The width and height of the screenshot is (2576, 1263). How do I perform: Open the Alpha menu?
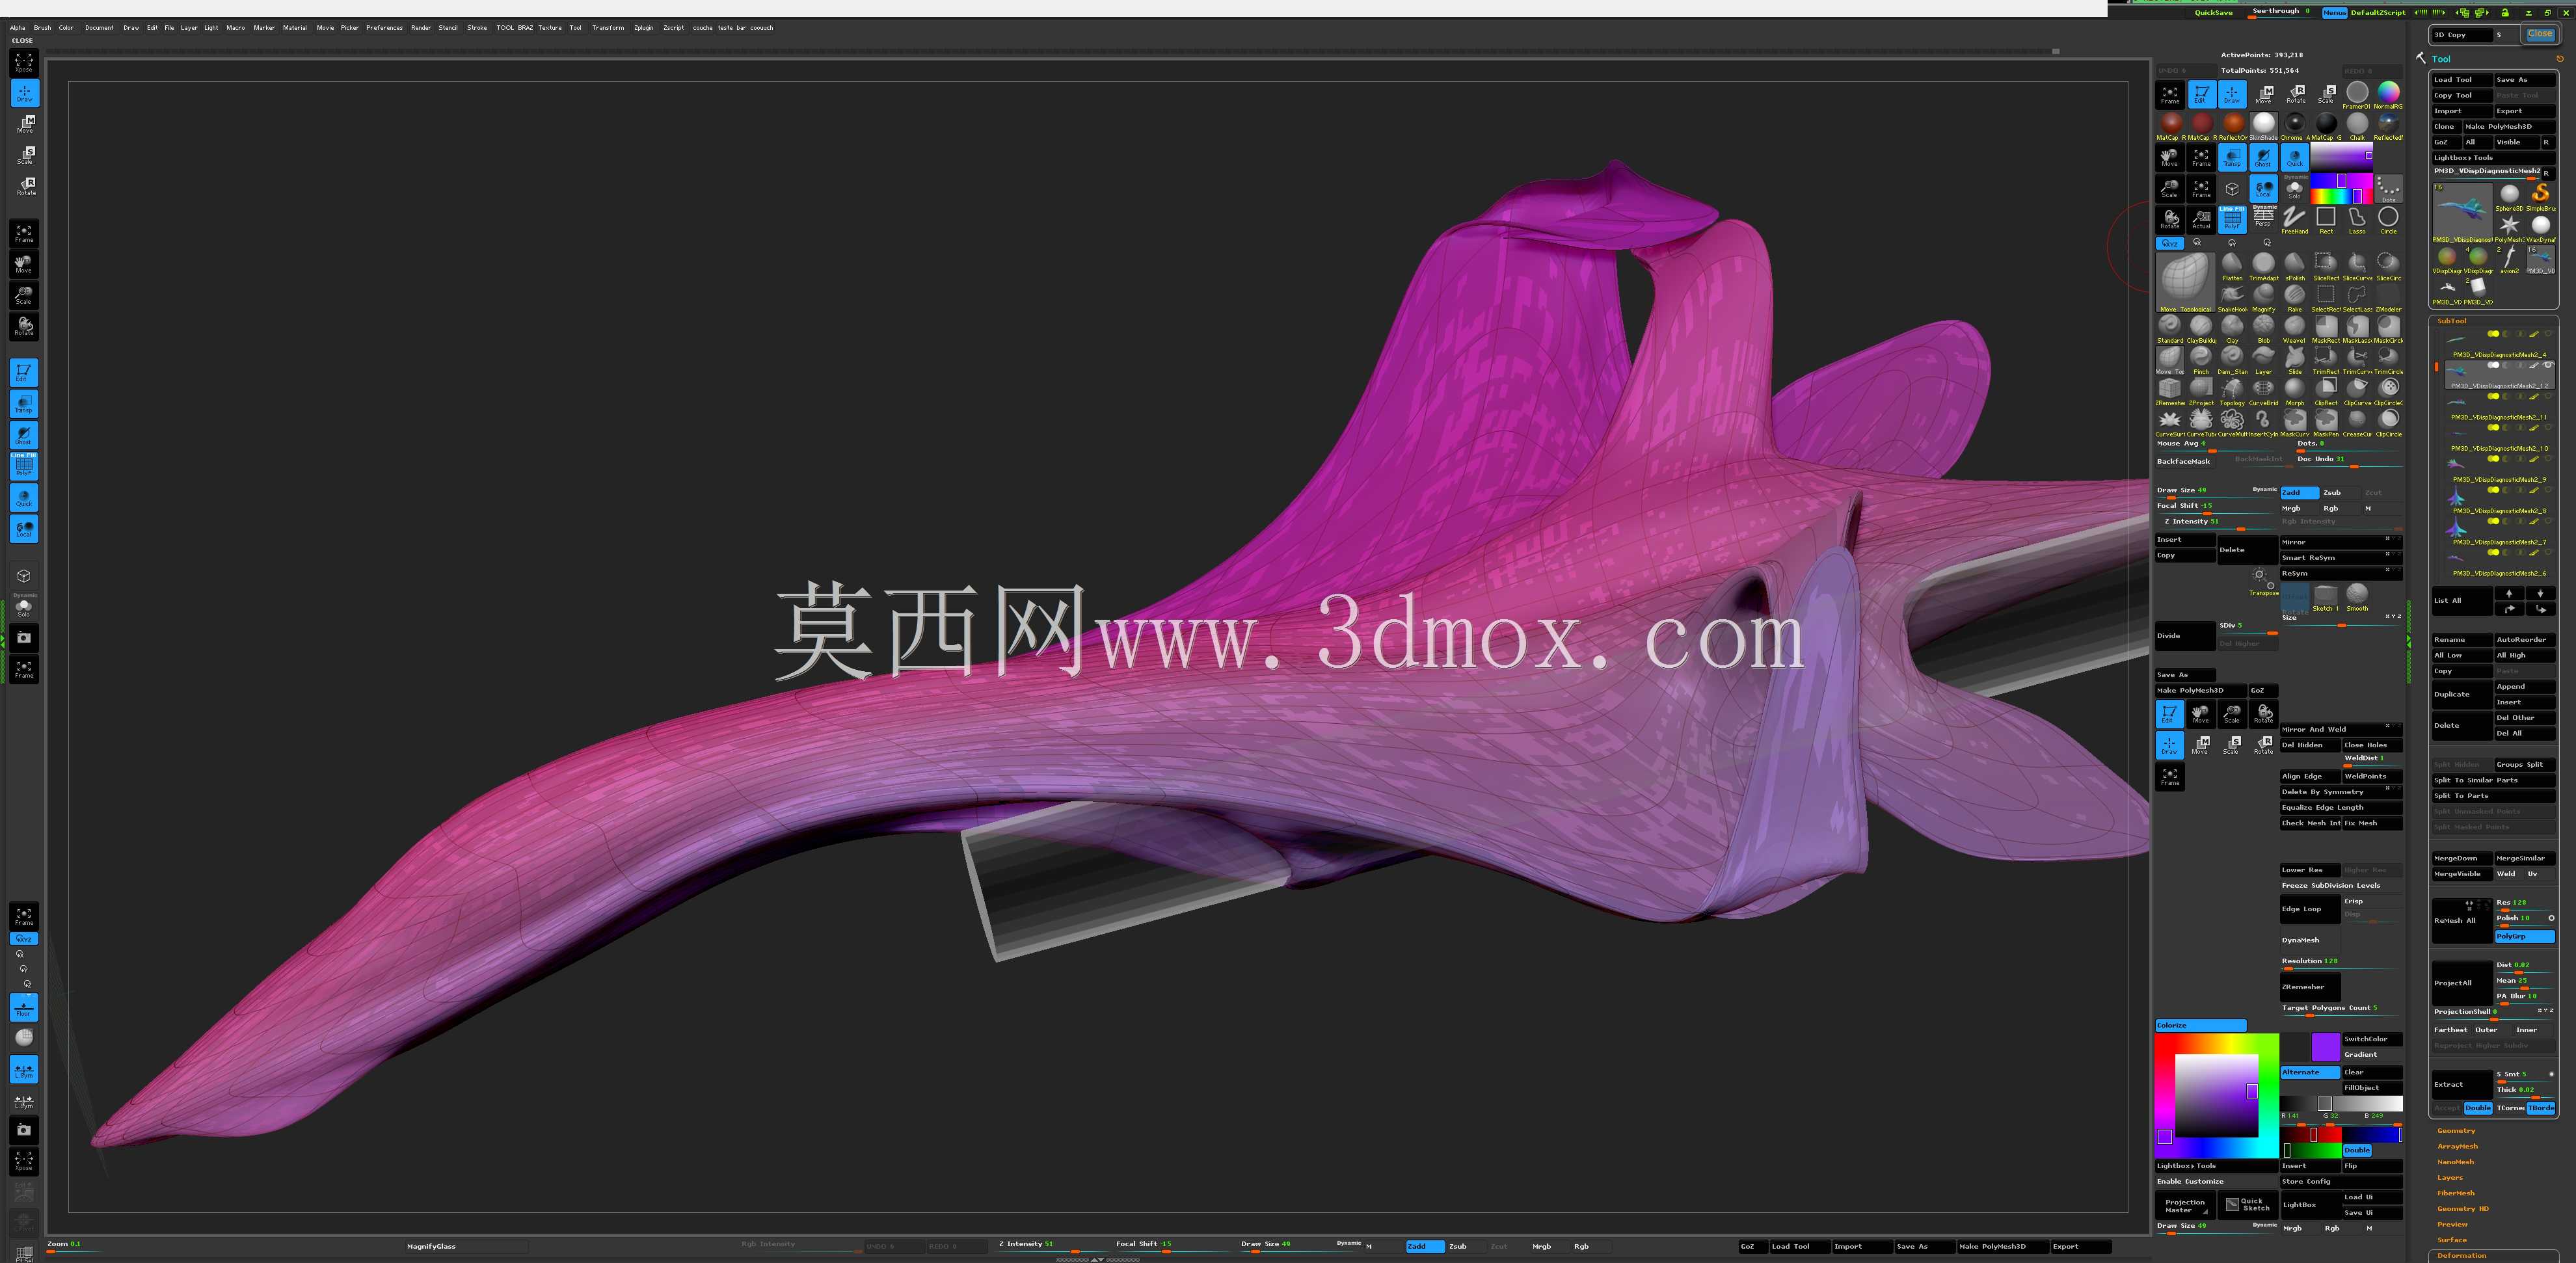(x=18, y=28)
